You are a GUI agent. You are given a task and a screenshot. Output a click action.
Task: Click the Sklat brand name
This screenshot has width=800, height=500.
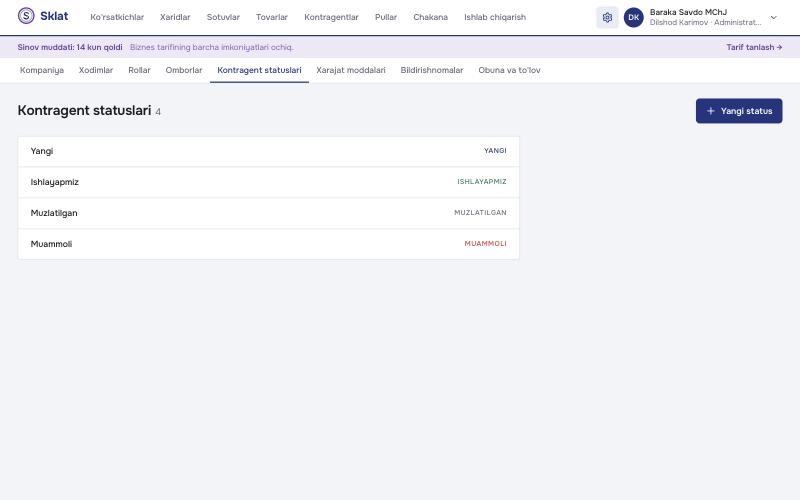(54, 16)
